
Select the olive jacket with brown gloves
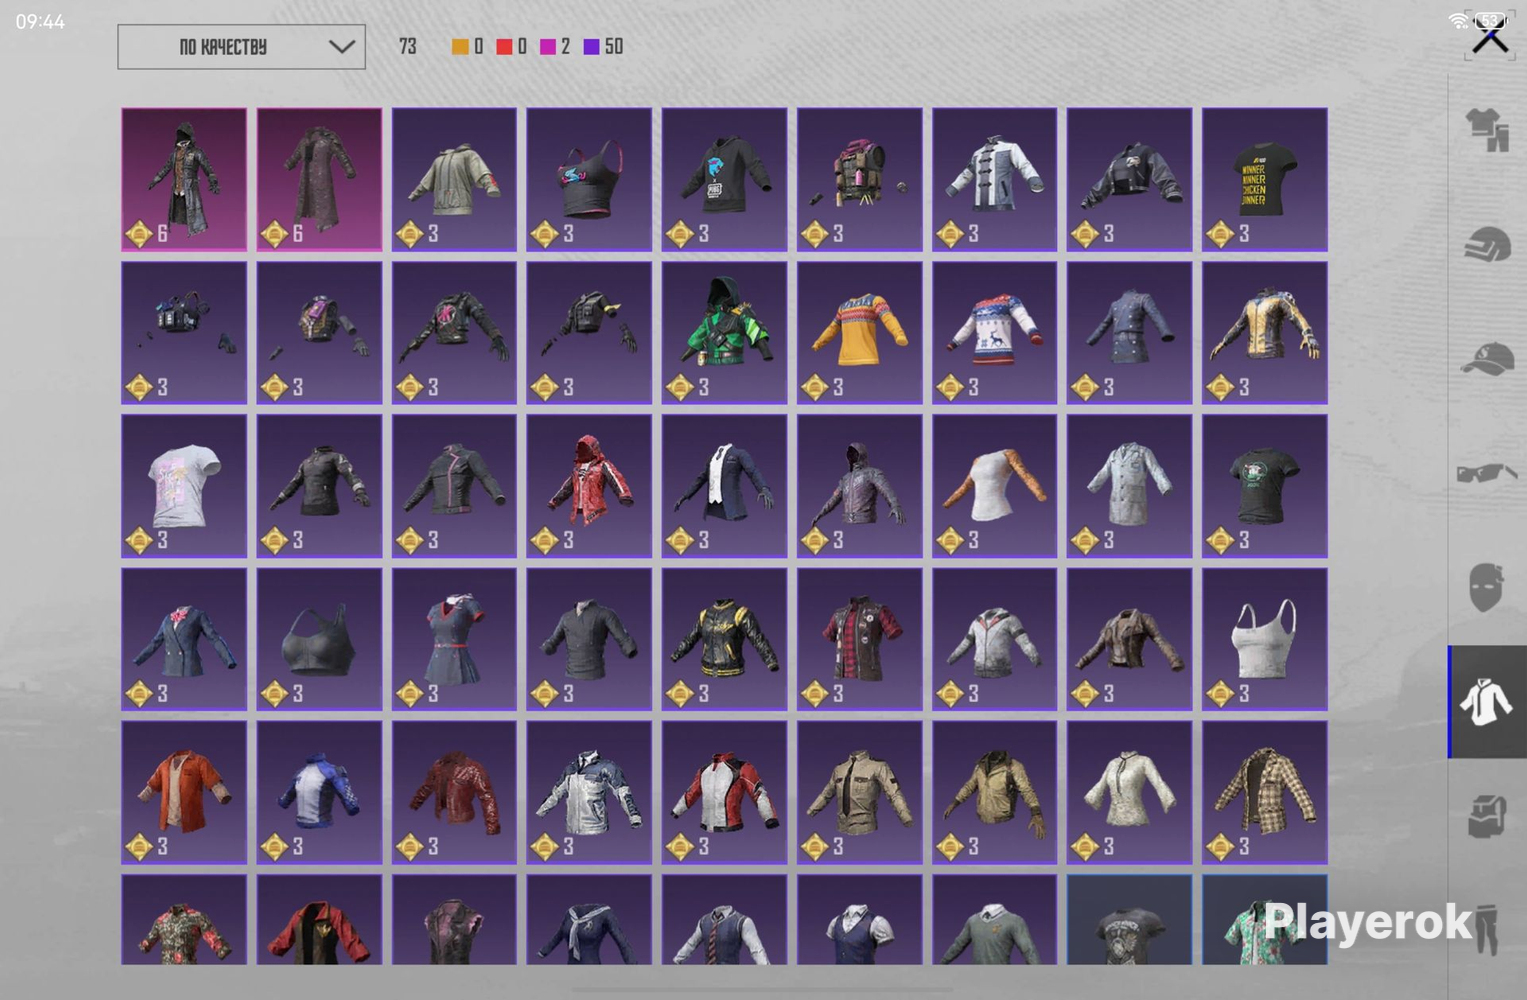pos(995,793)
